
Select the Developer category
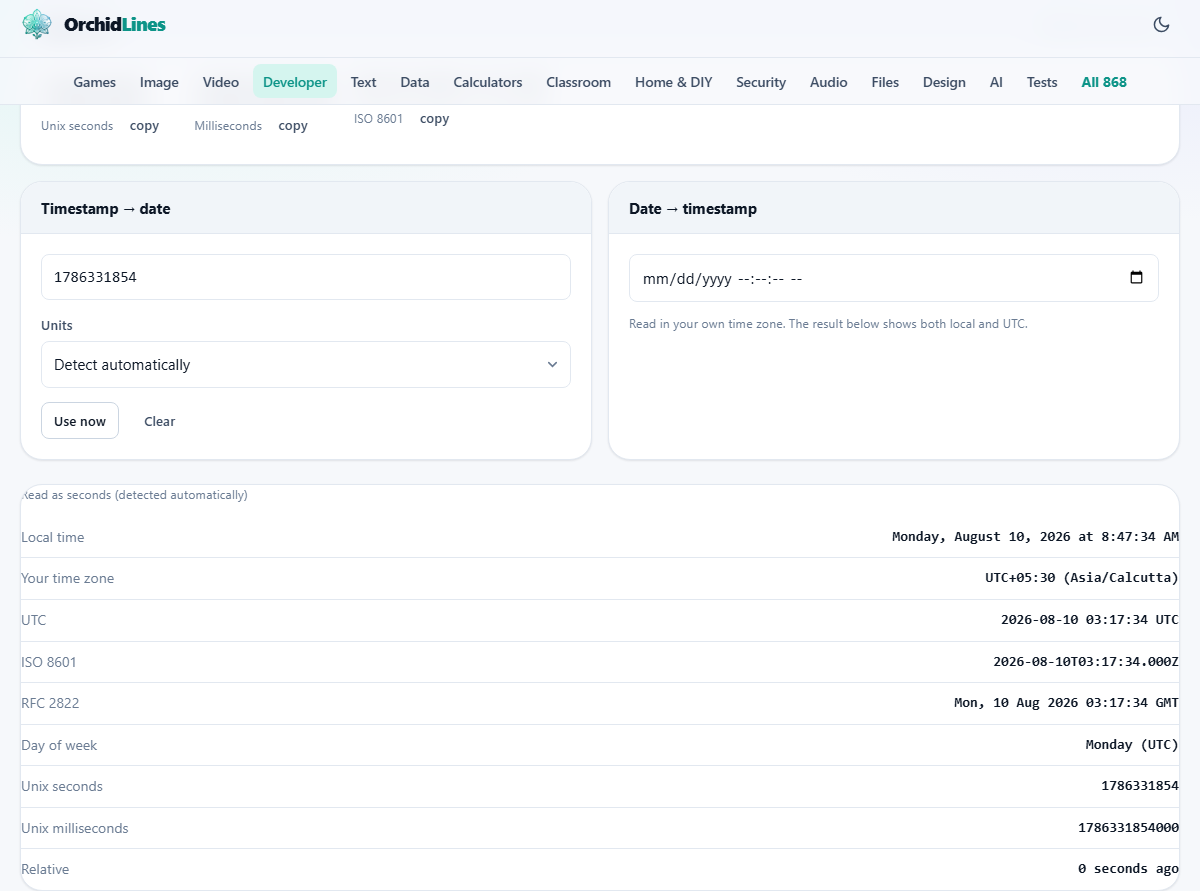295,82
